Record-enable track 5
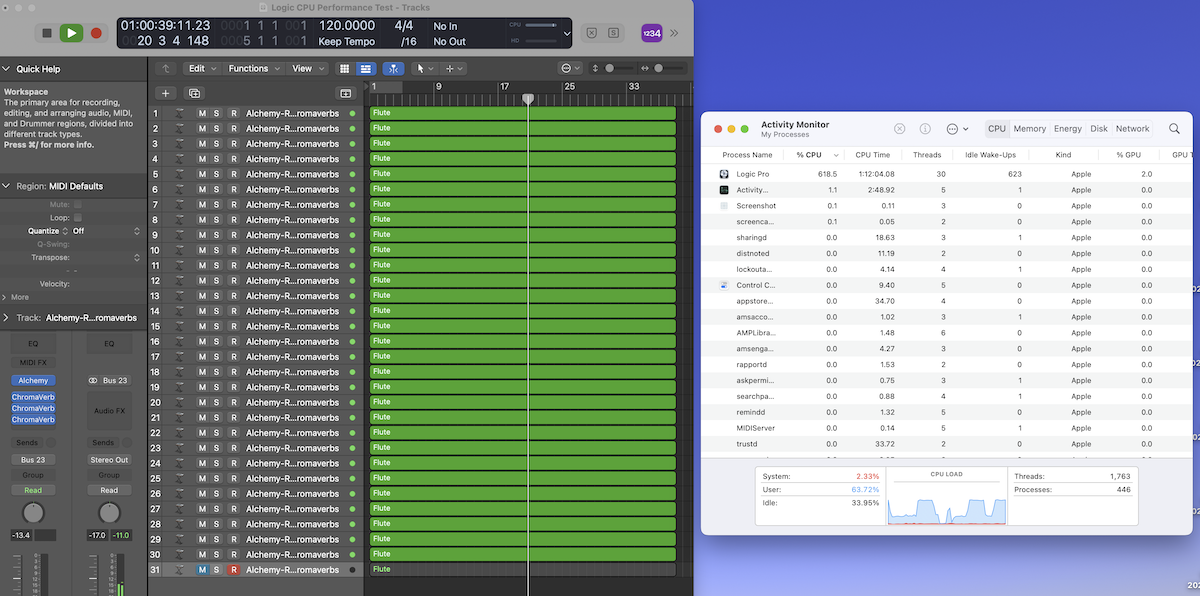Viewport: 1200px width, 596px height. pyautogui.click(x=234, y=174)
